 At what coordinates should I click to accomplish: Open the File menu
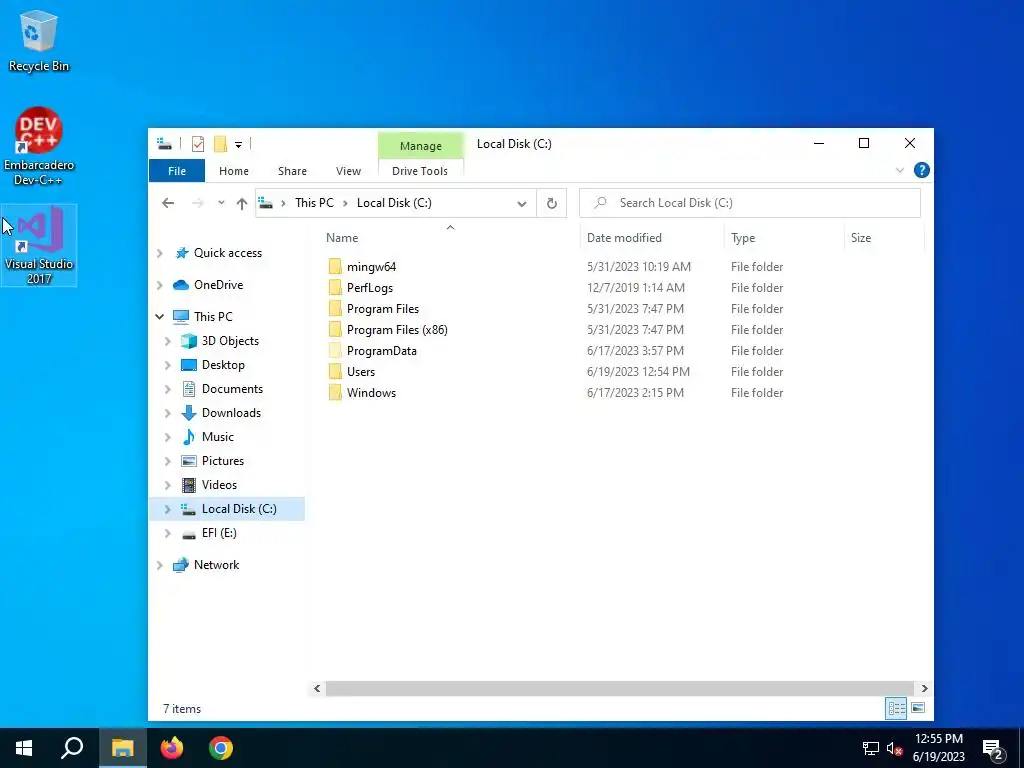[177, 171]
